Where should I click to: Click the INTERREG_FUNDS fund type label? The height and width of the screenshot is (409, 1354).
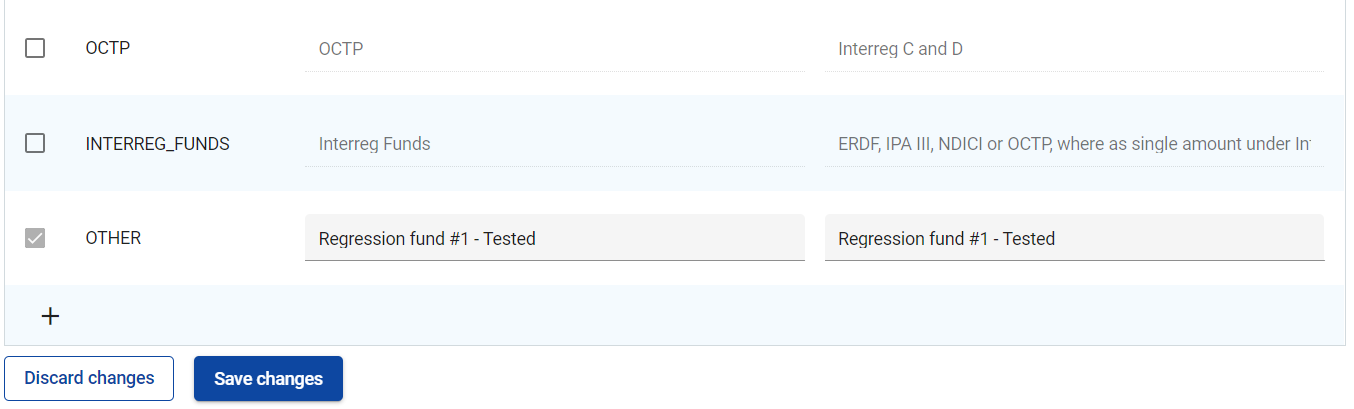click(157, 143)
